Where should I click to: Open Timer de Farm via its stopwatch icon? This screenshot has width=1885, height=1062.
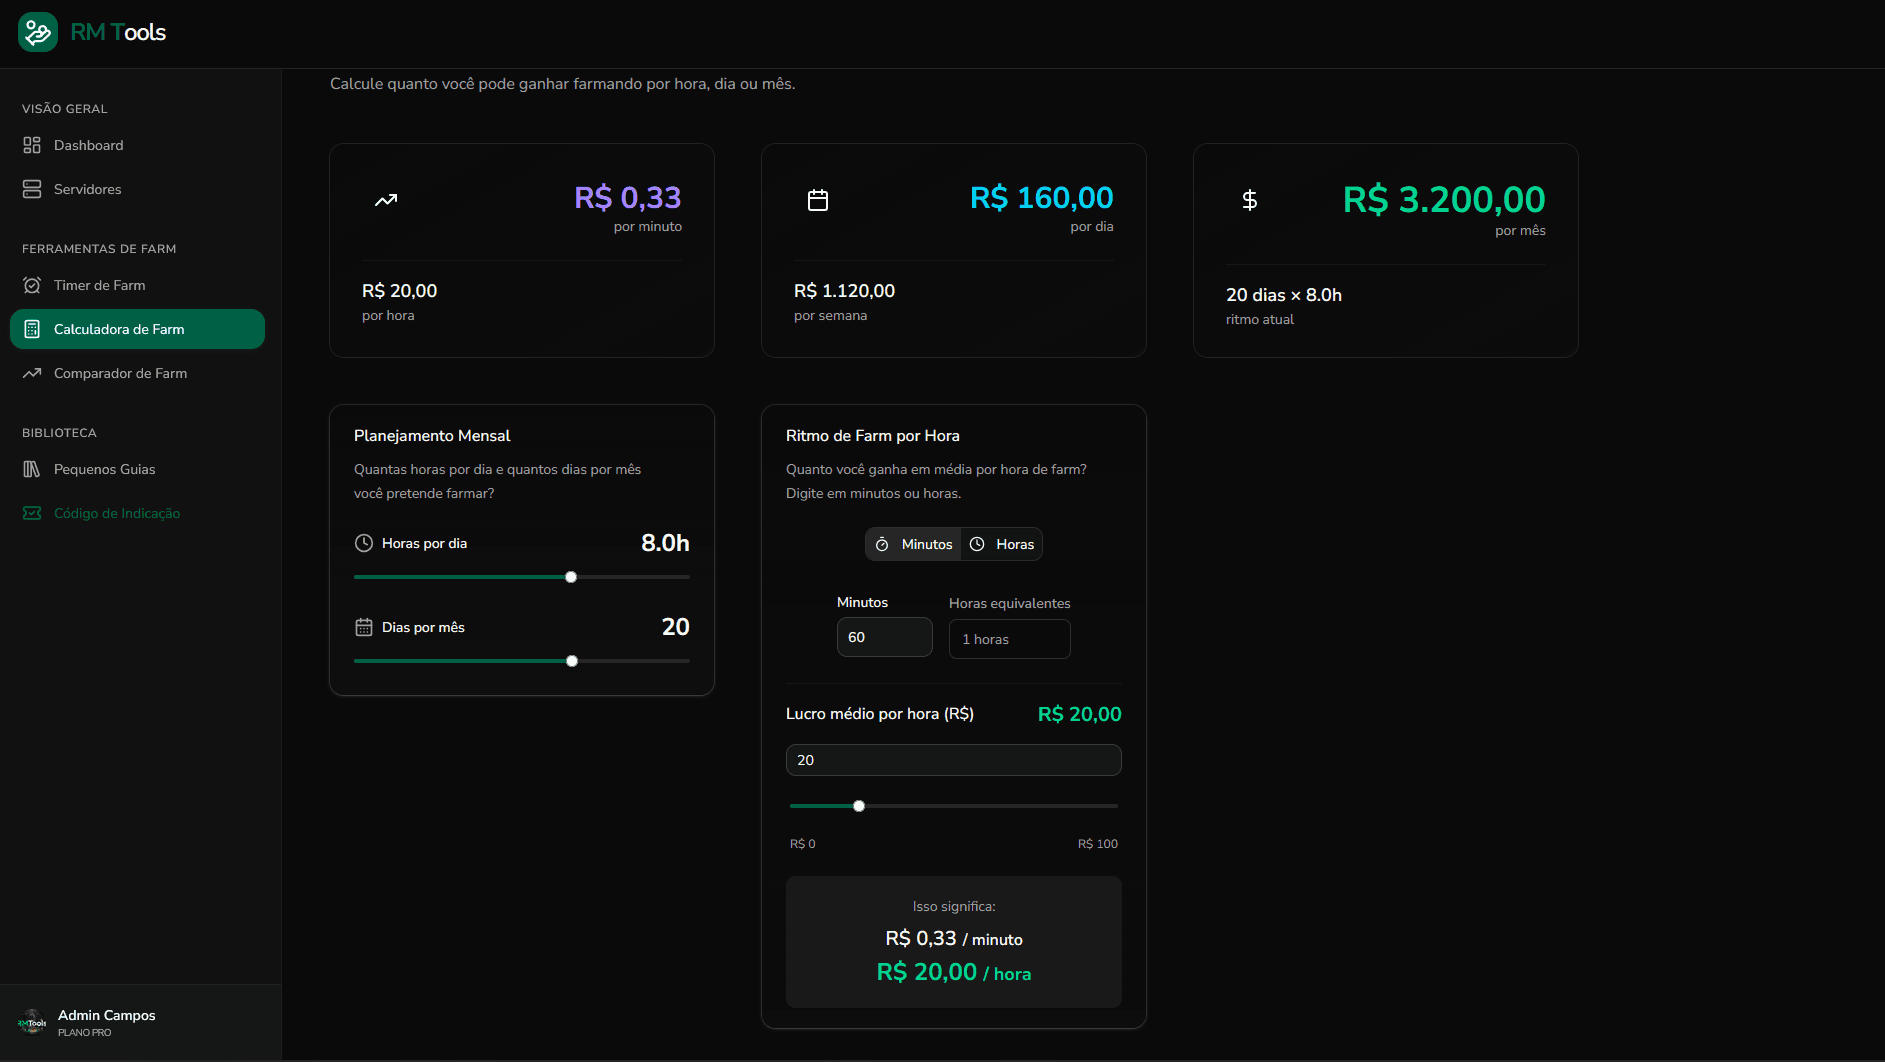tap(31, 285)
